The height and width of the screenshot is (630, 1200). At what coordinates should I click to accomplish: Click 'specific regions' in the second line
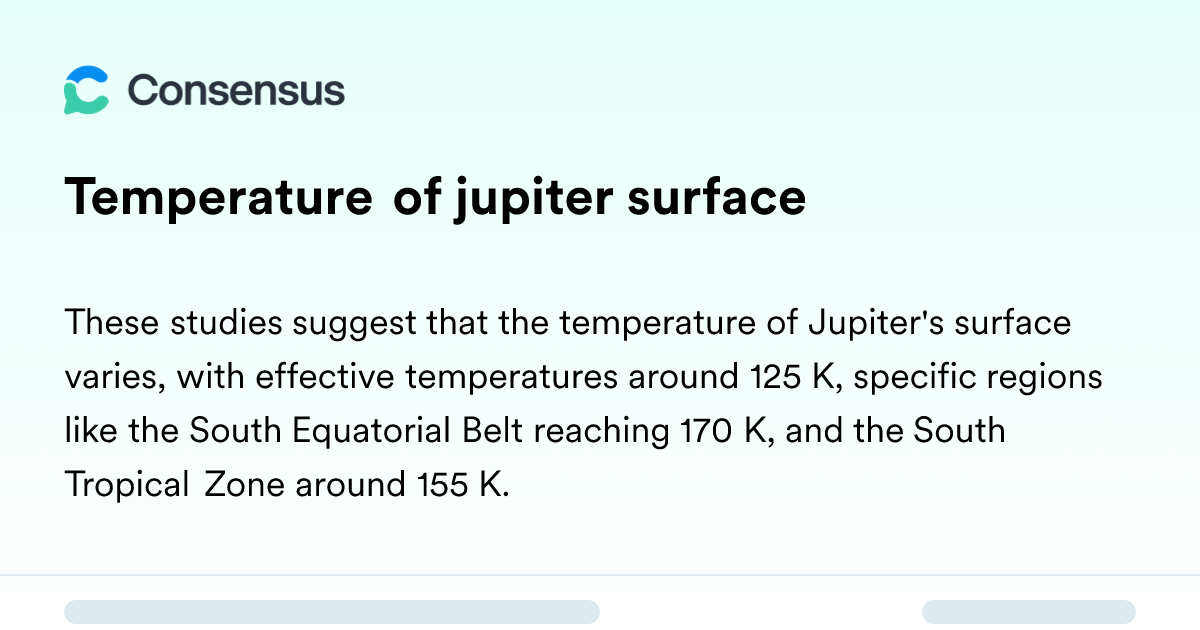pos(979,377)
